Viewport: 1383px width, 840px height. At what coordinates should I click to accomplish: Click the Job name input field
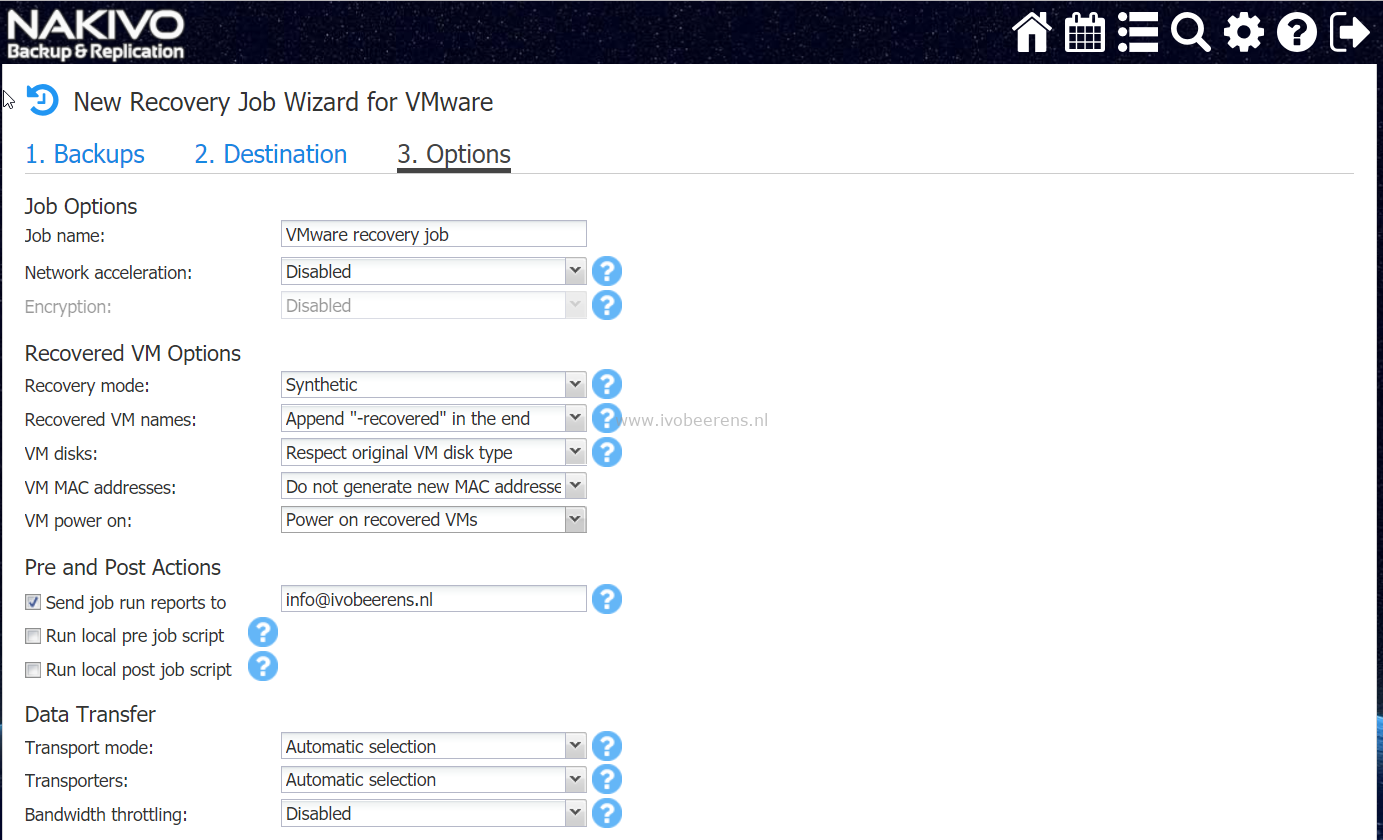point(433,234)
